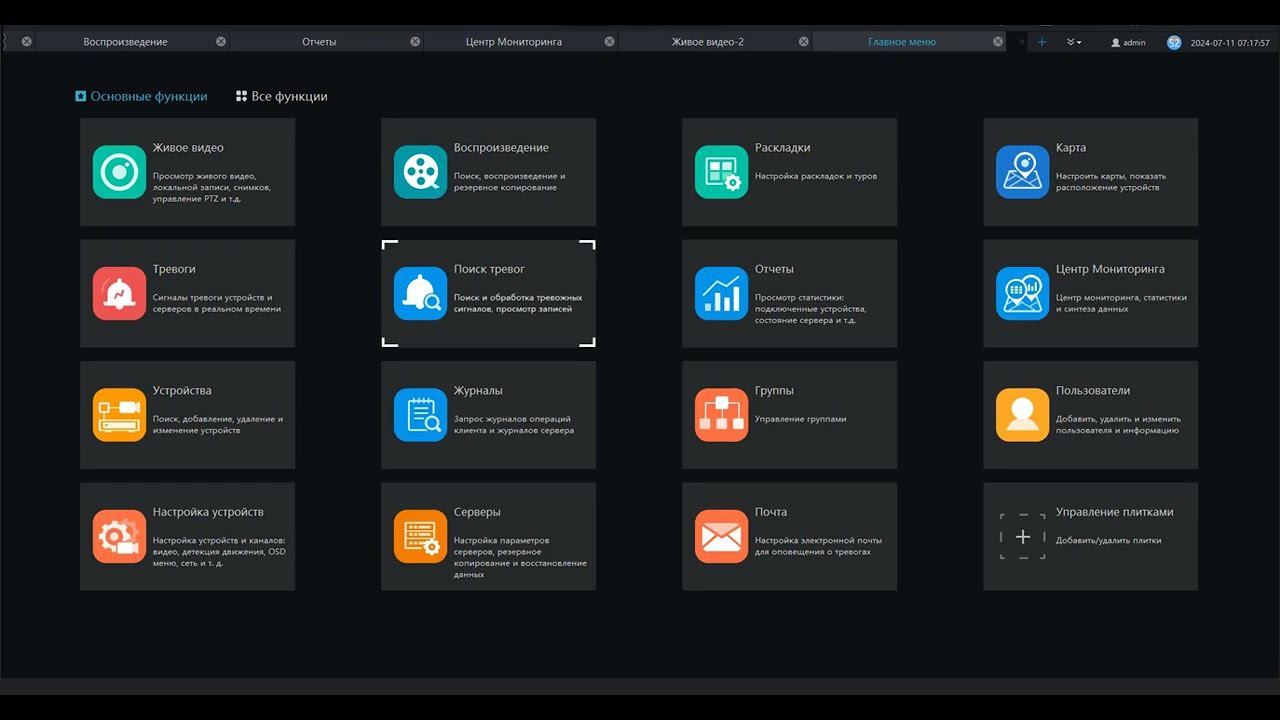Click description 'Добавить/удалить плитки'

[x=1108, y=541]
